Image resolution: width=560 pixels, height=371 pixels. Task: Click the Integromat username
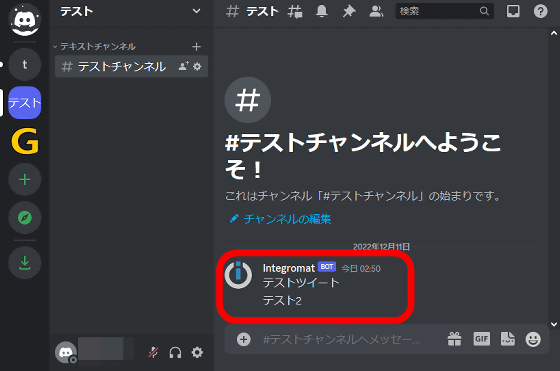[289, 268]
